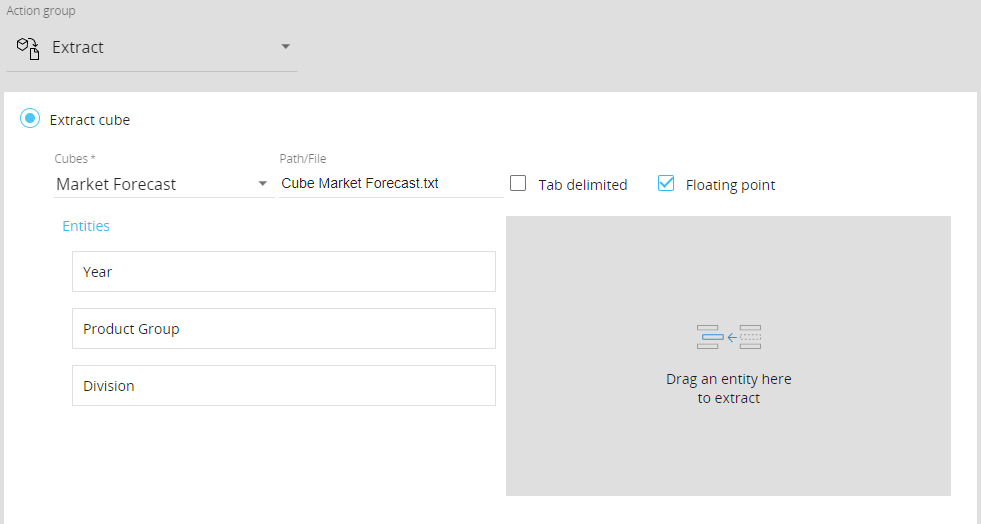Click the 'Drag an entity here' text
The image size is (981, 524).
(728, 380)
